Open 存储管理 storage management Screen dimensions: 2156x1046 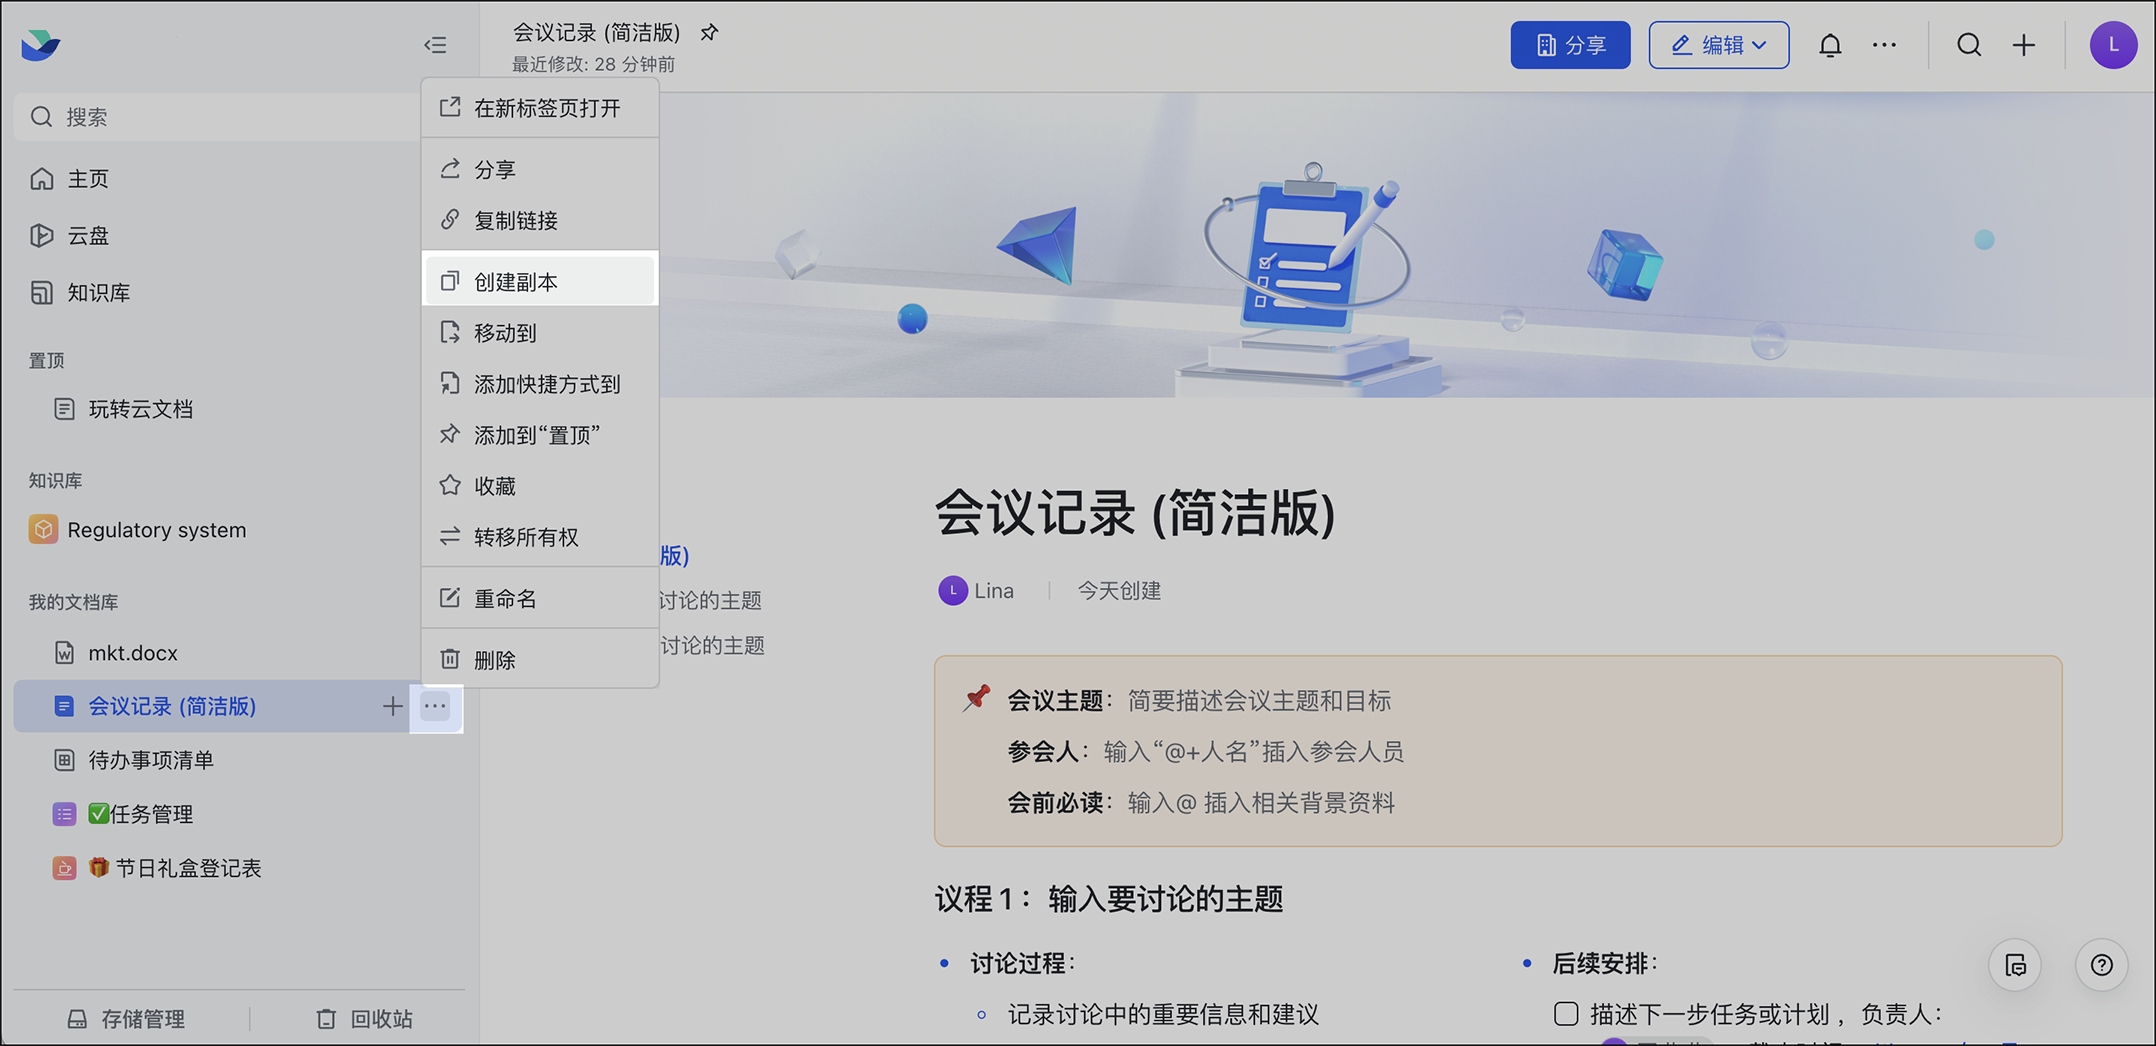126,1019
